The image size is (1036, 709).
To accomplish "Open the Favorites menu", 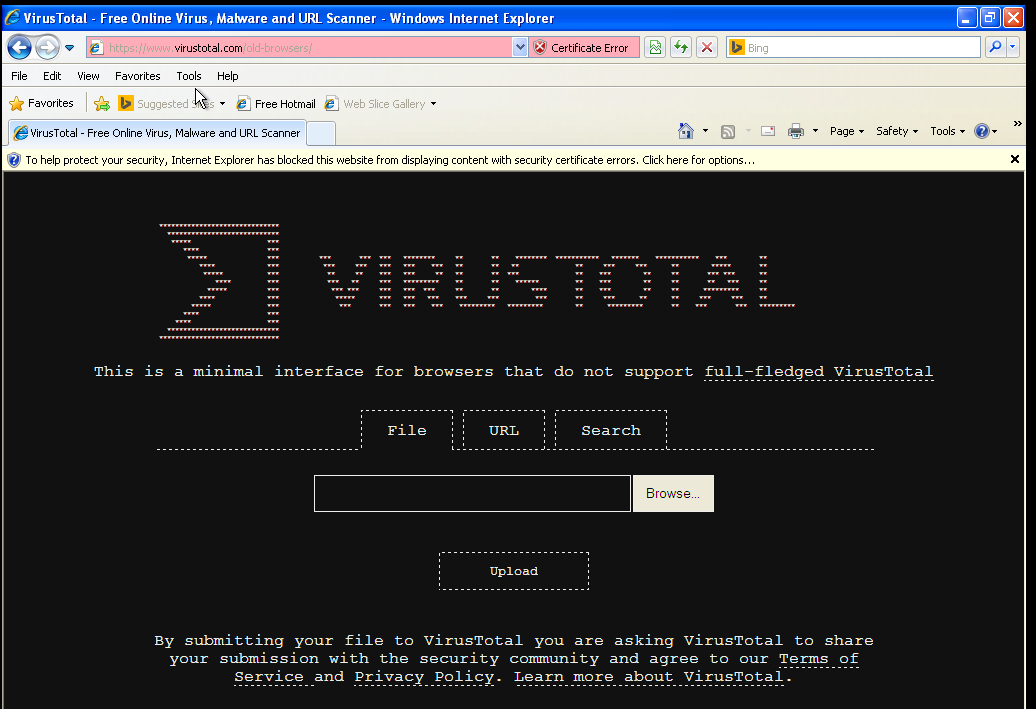I will (x=137, y=76).
